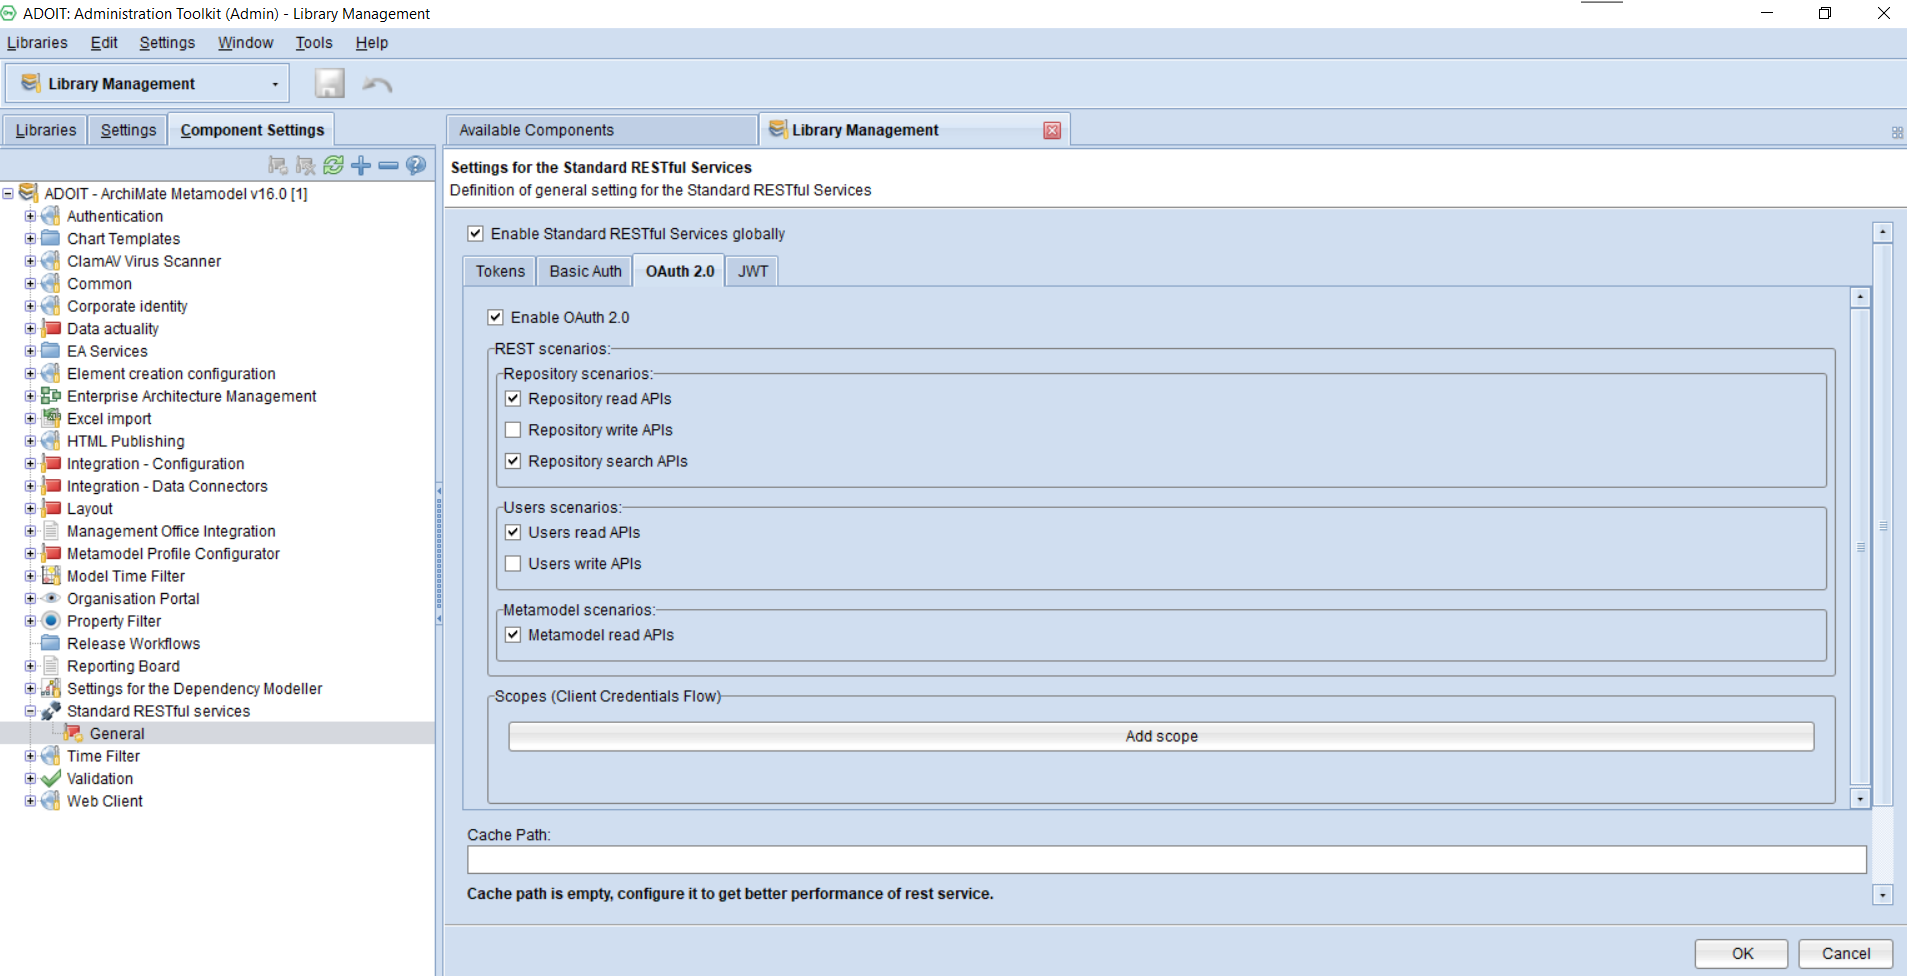Screen dimensions: 1907x976
Task: Click the blue plus expand-all icon
Action: click(x=361, y=165)
